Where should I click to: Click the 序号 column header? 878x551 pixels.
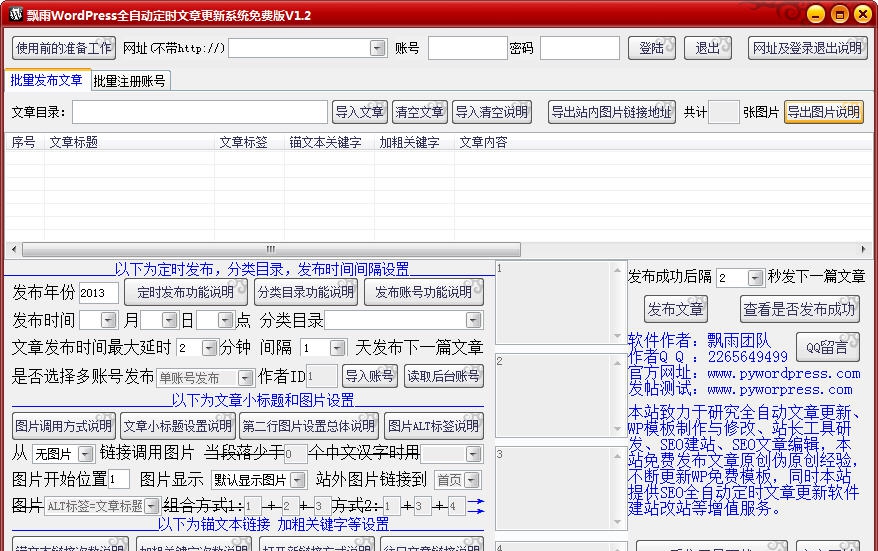(x=24, y=142)
